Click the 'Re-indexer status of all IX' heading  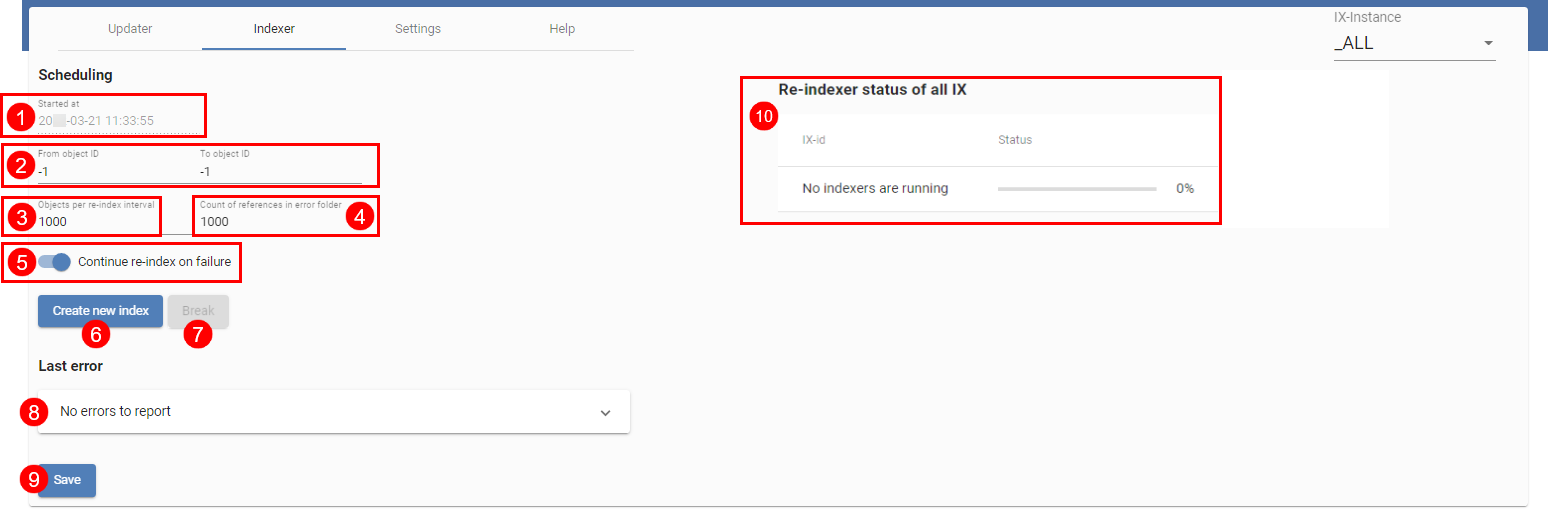coord(872,89)
